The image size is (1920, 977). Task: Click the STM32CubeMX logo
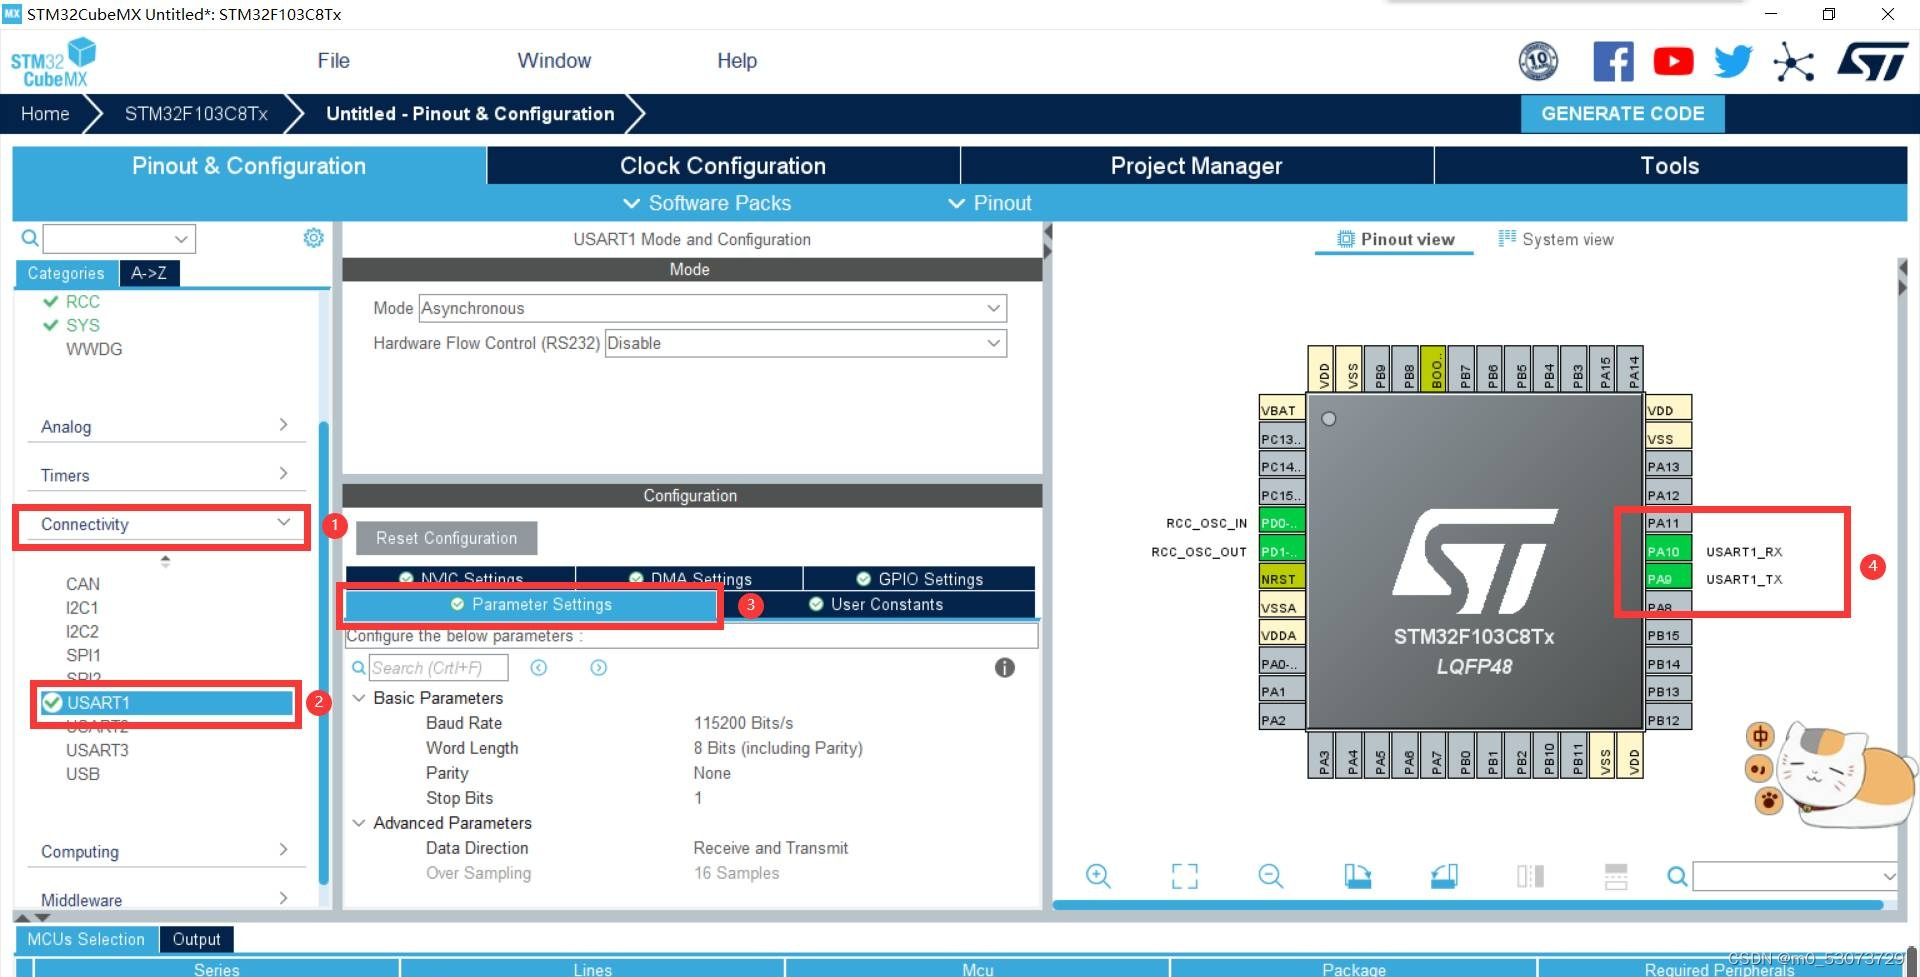point(53,62)
